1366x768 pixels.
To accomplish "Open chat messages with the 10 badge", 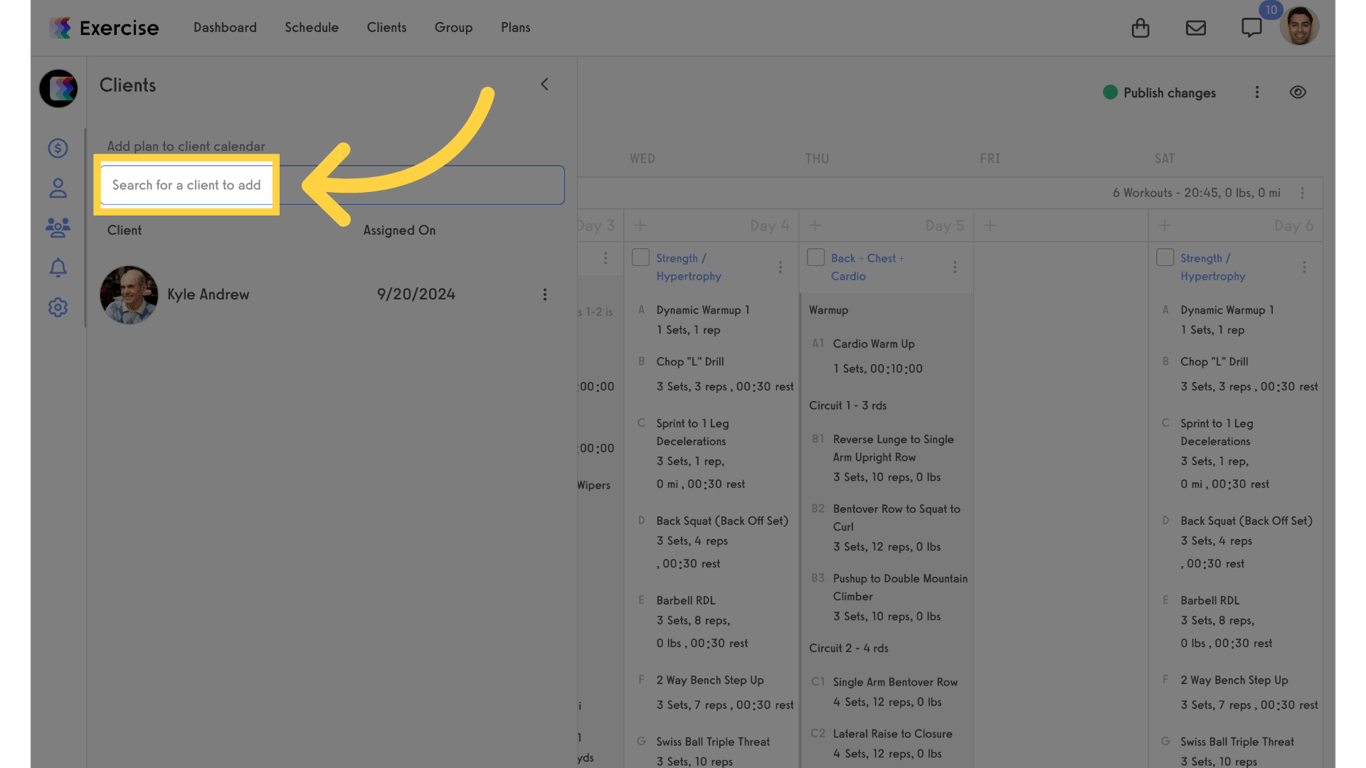I will (x=1251, y=28).
